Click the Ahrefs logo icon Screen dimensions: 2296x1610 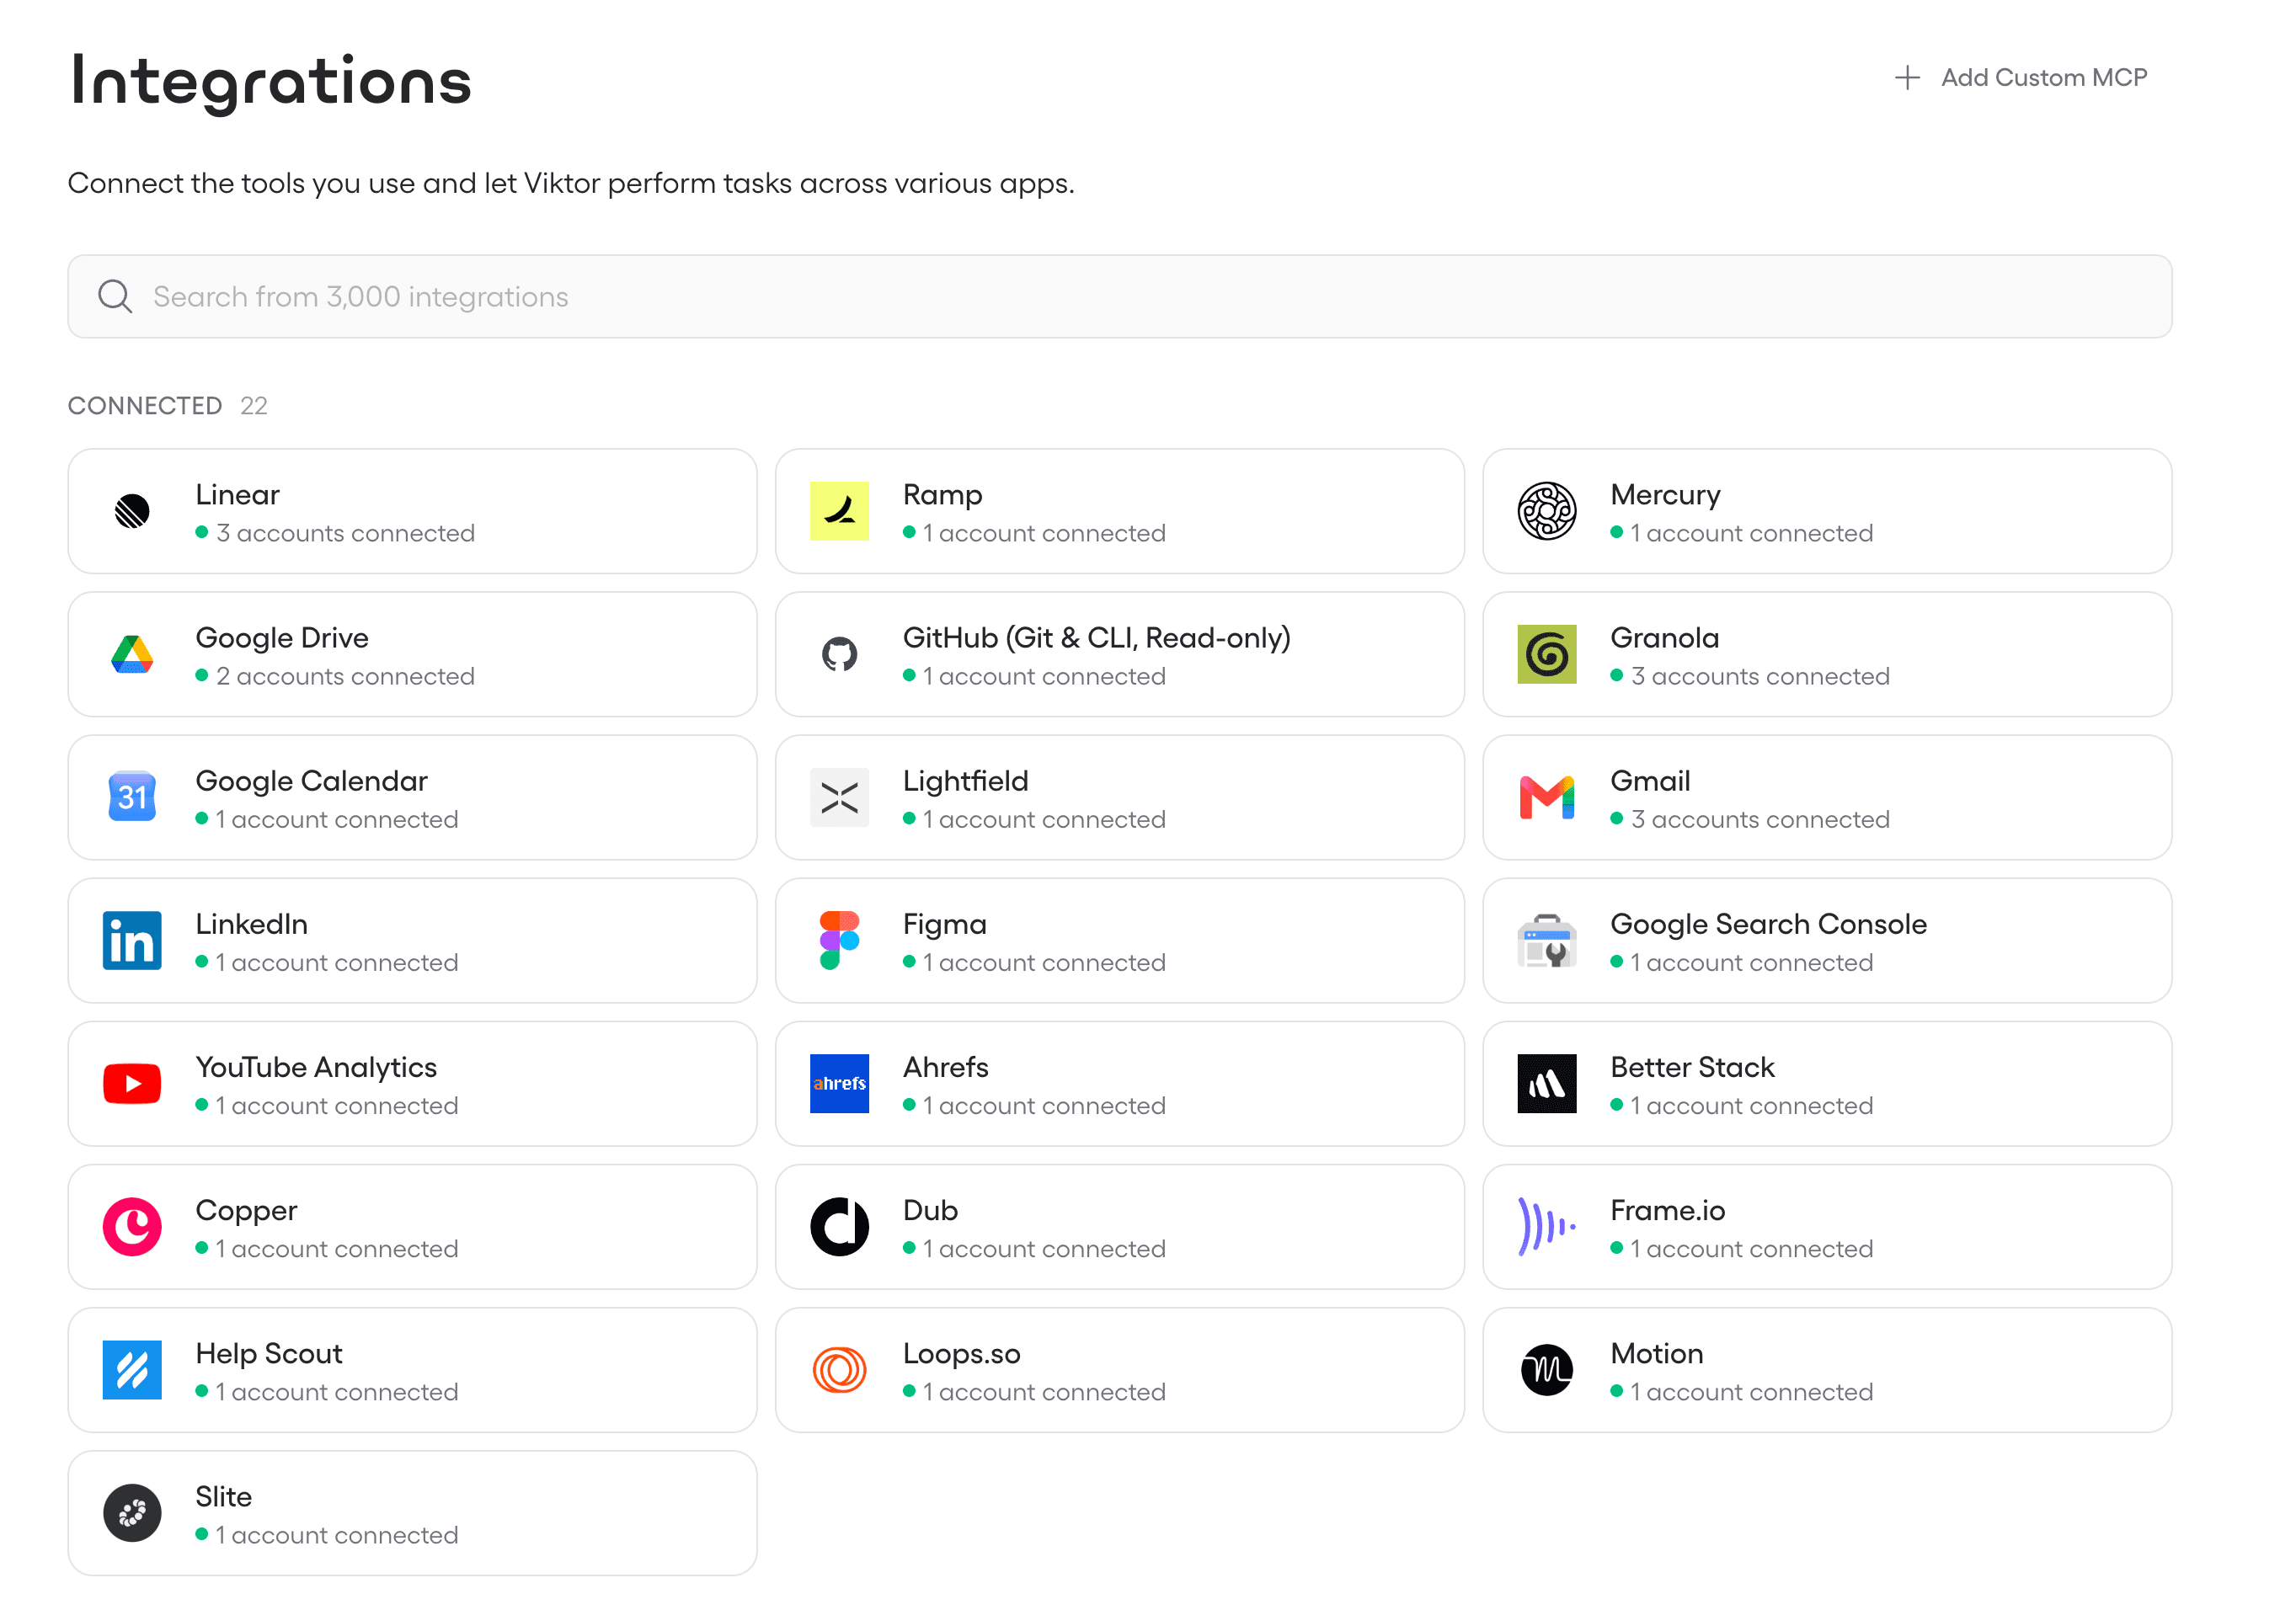click(839, 1083)
